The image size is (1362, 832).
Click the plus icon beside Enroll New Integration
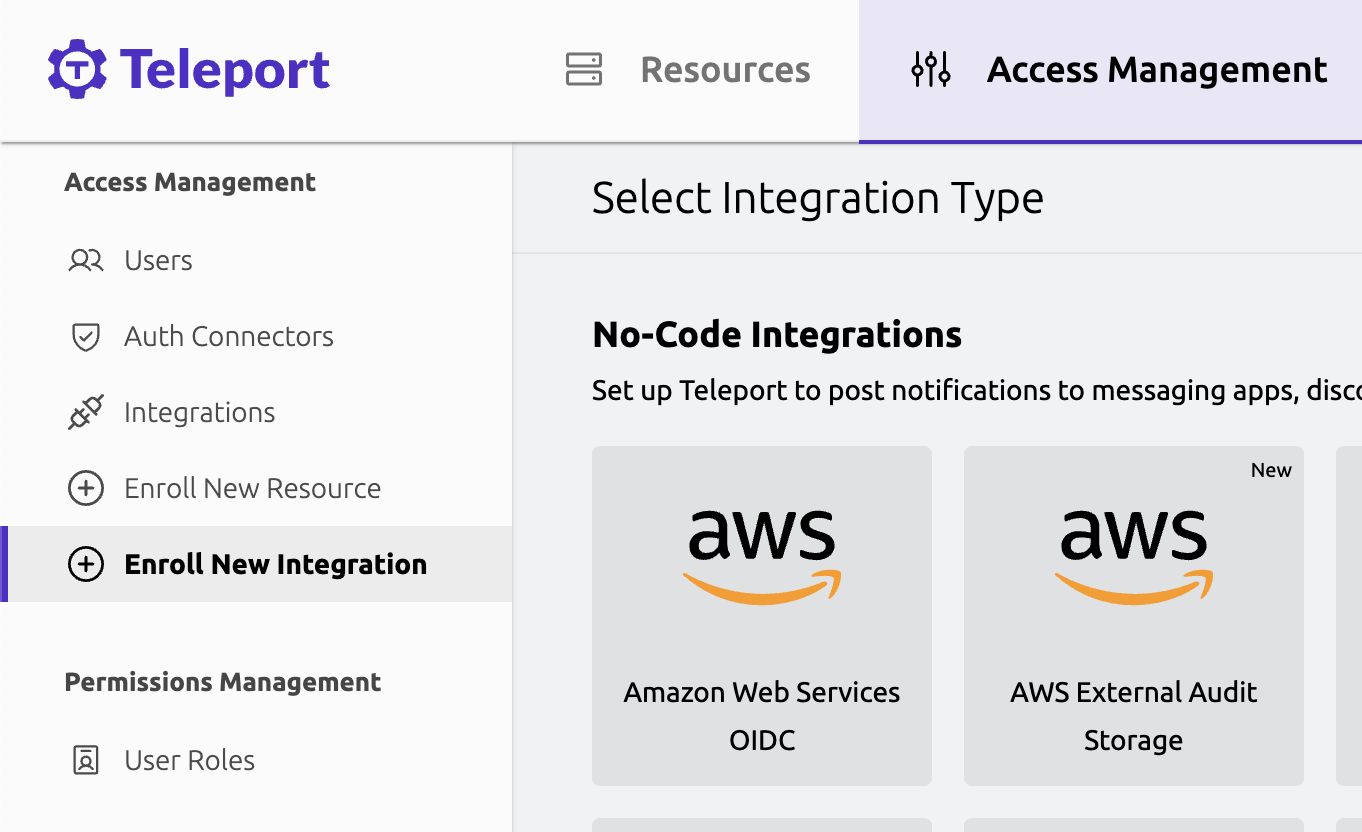coord(85,564)
